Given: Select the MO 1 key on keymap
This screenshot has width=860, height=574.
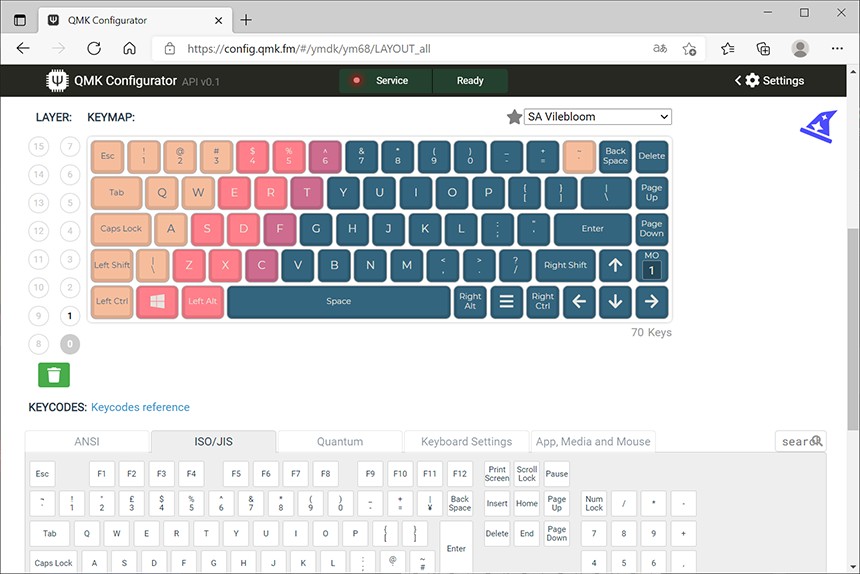Looking at the screenshot, I should [651, 265].
